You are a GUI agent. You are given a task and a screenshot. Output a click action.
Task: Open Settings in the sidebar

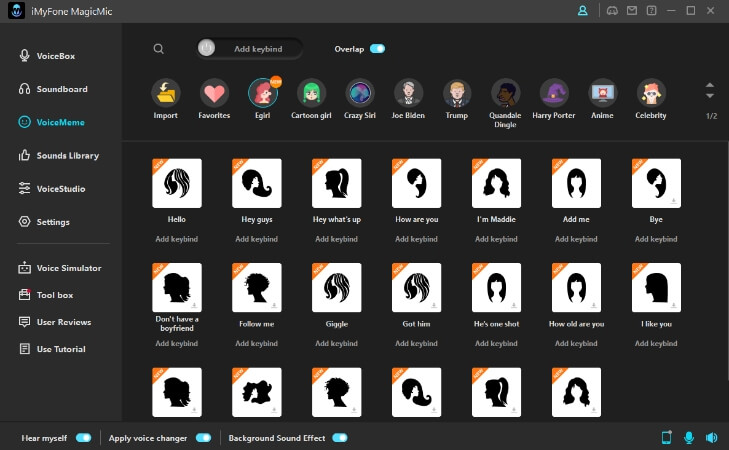click(44, 222)
